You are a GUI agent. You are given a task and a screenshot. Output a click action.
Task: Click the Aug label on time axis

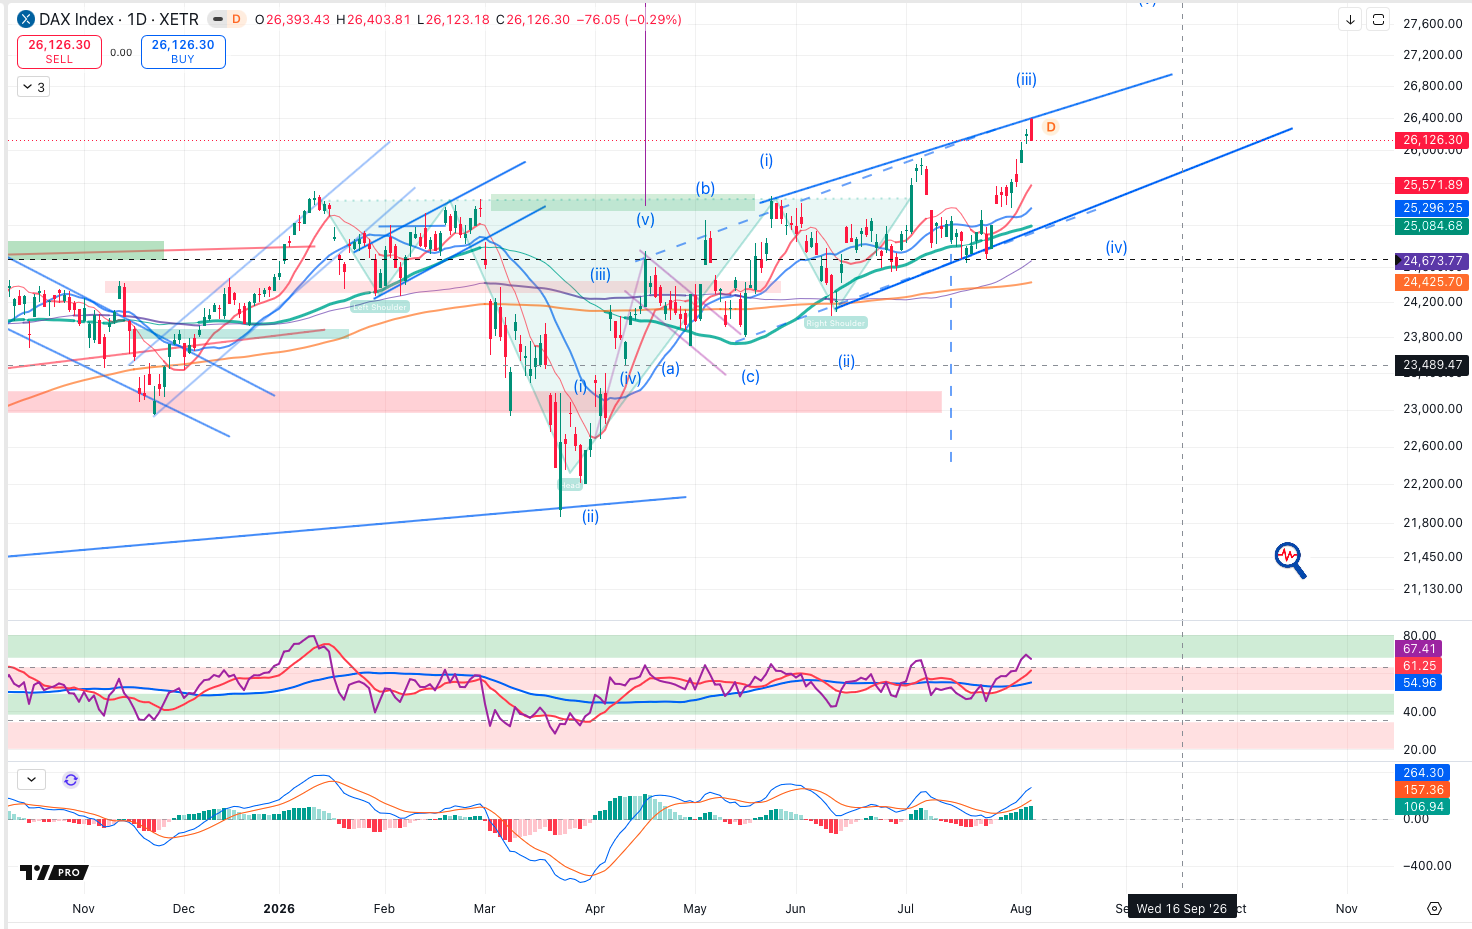point(1021,909)
